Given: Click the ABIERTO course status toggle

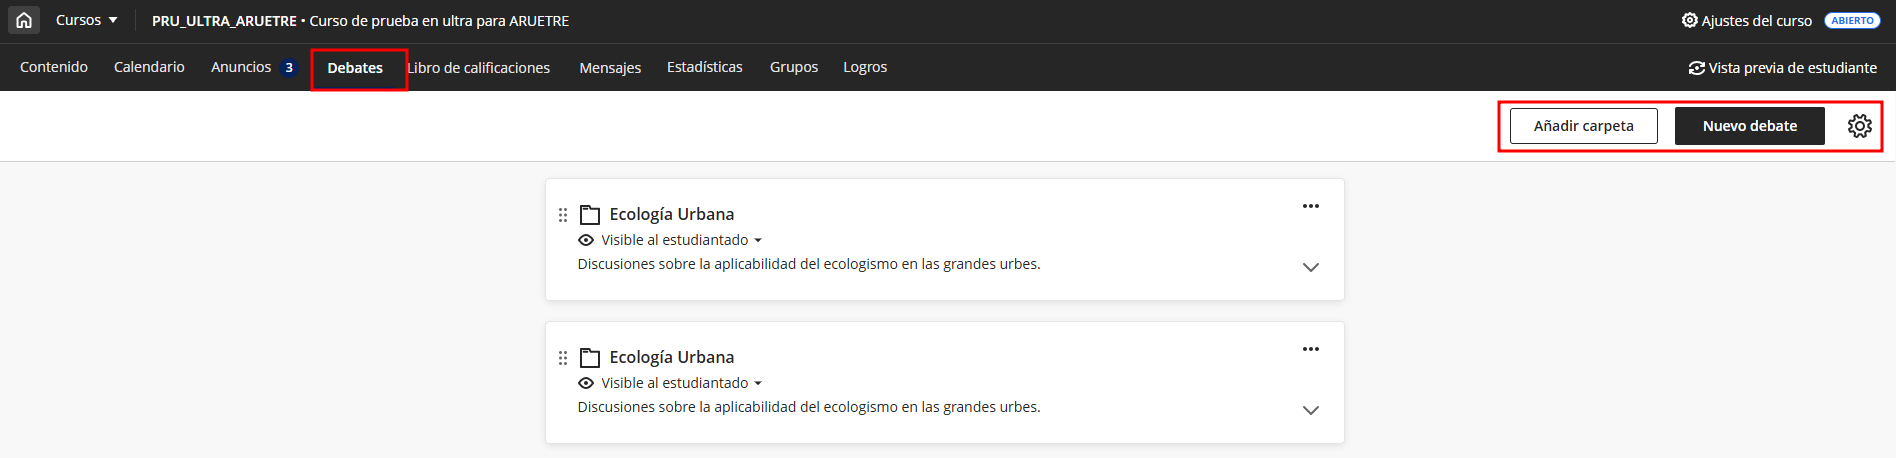Looking at the screenshot, I should (x=1852, y=21).
